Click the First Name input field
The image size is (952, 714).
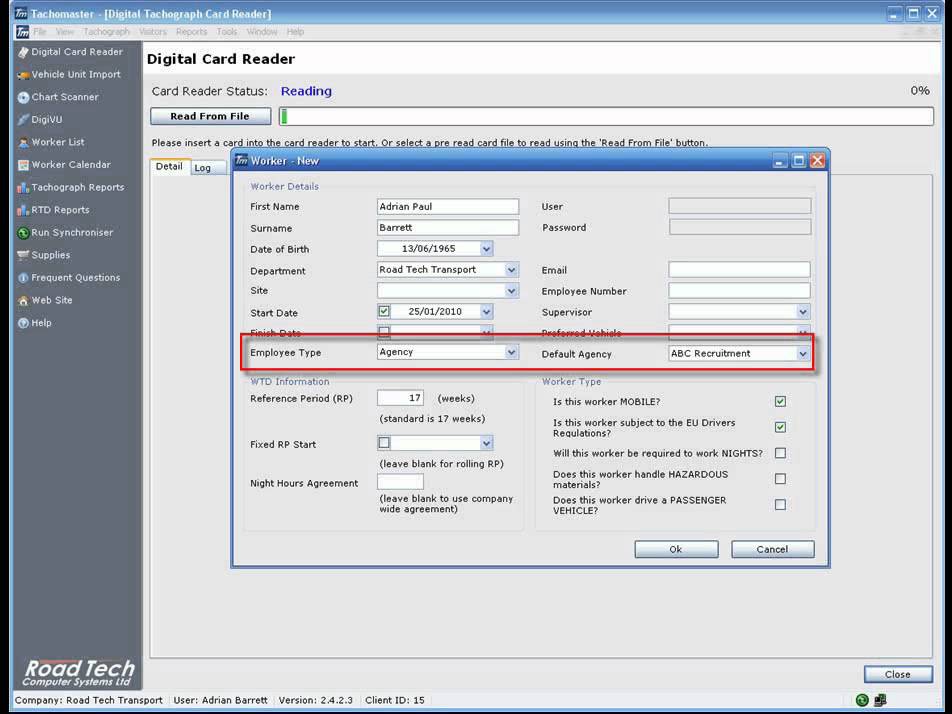448,206
